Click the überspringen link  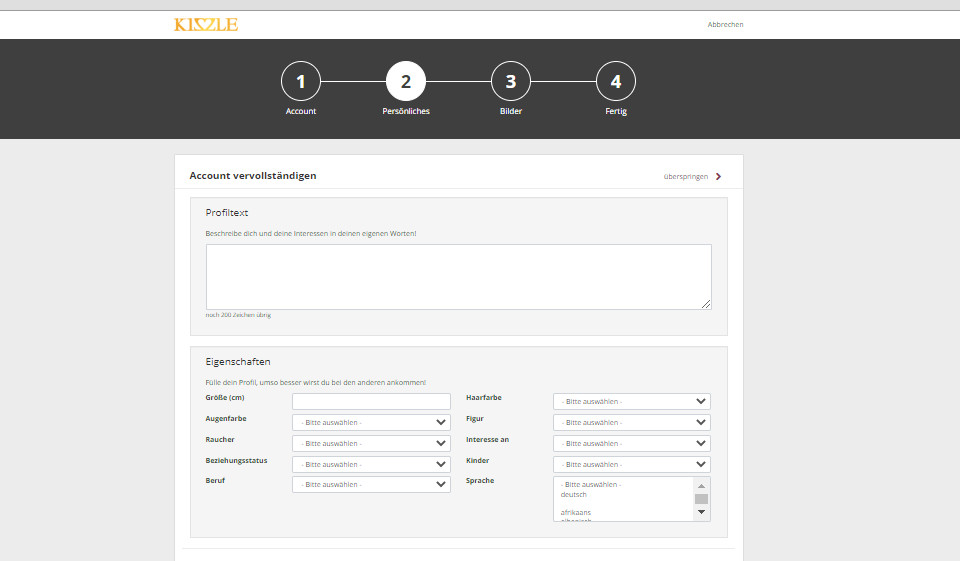[685, 177]
